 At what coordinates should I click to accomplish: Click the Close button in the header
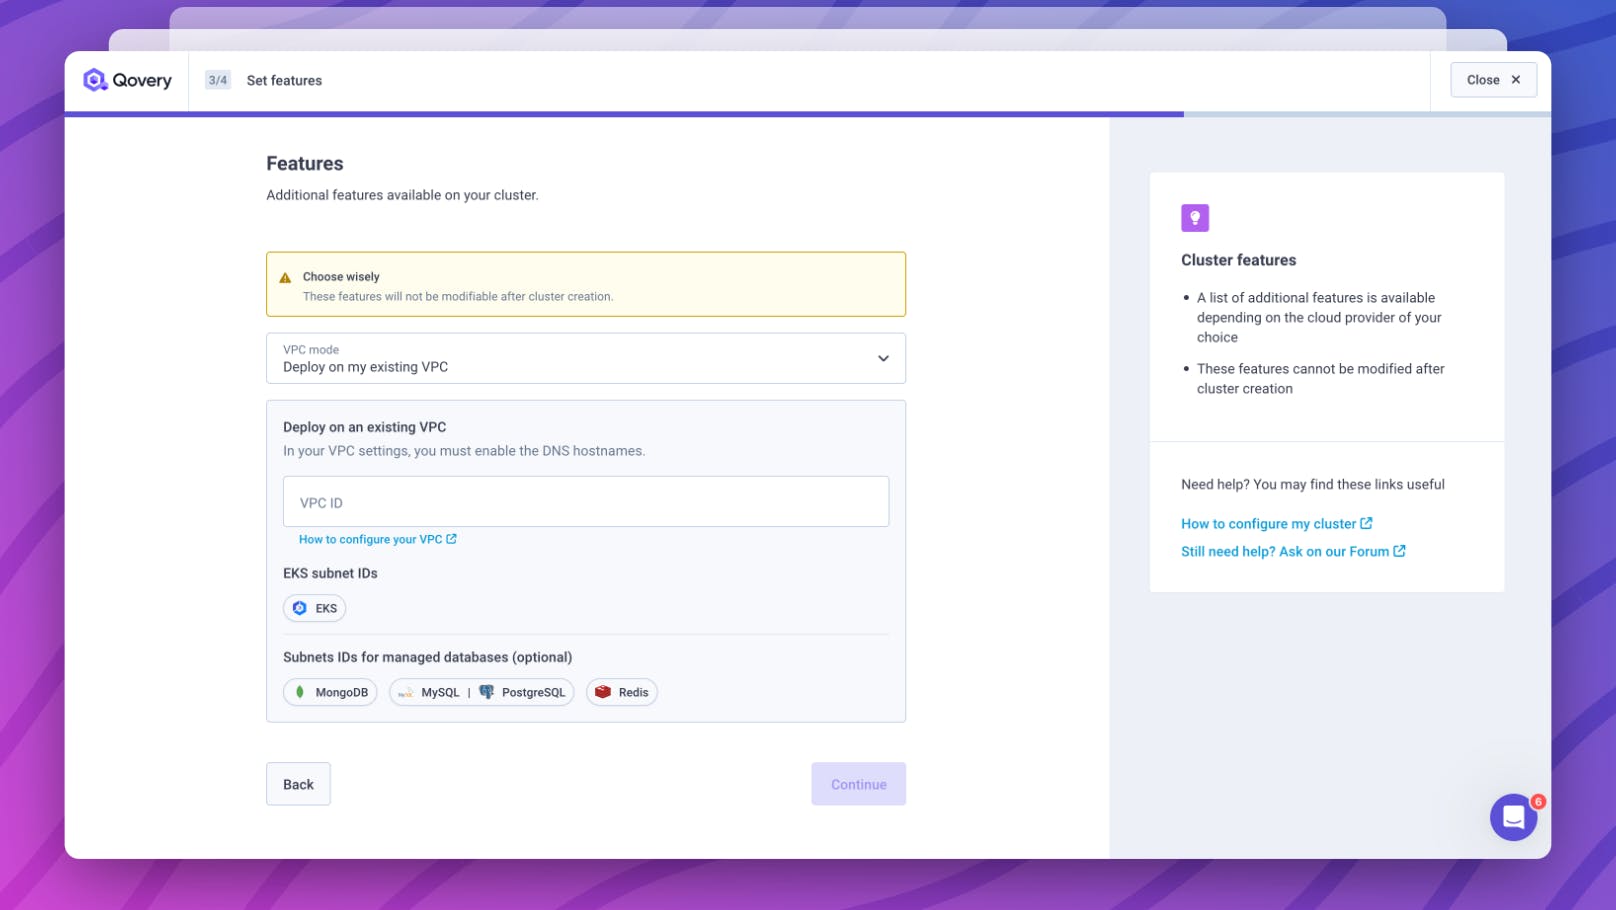tap(1494, 80)
